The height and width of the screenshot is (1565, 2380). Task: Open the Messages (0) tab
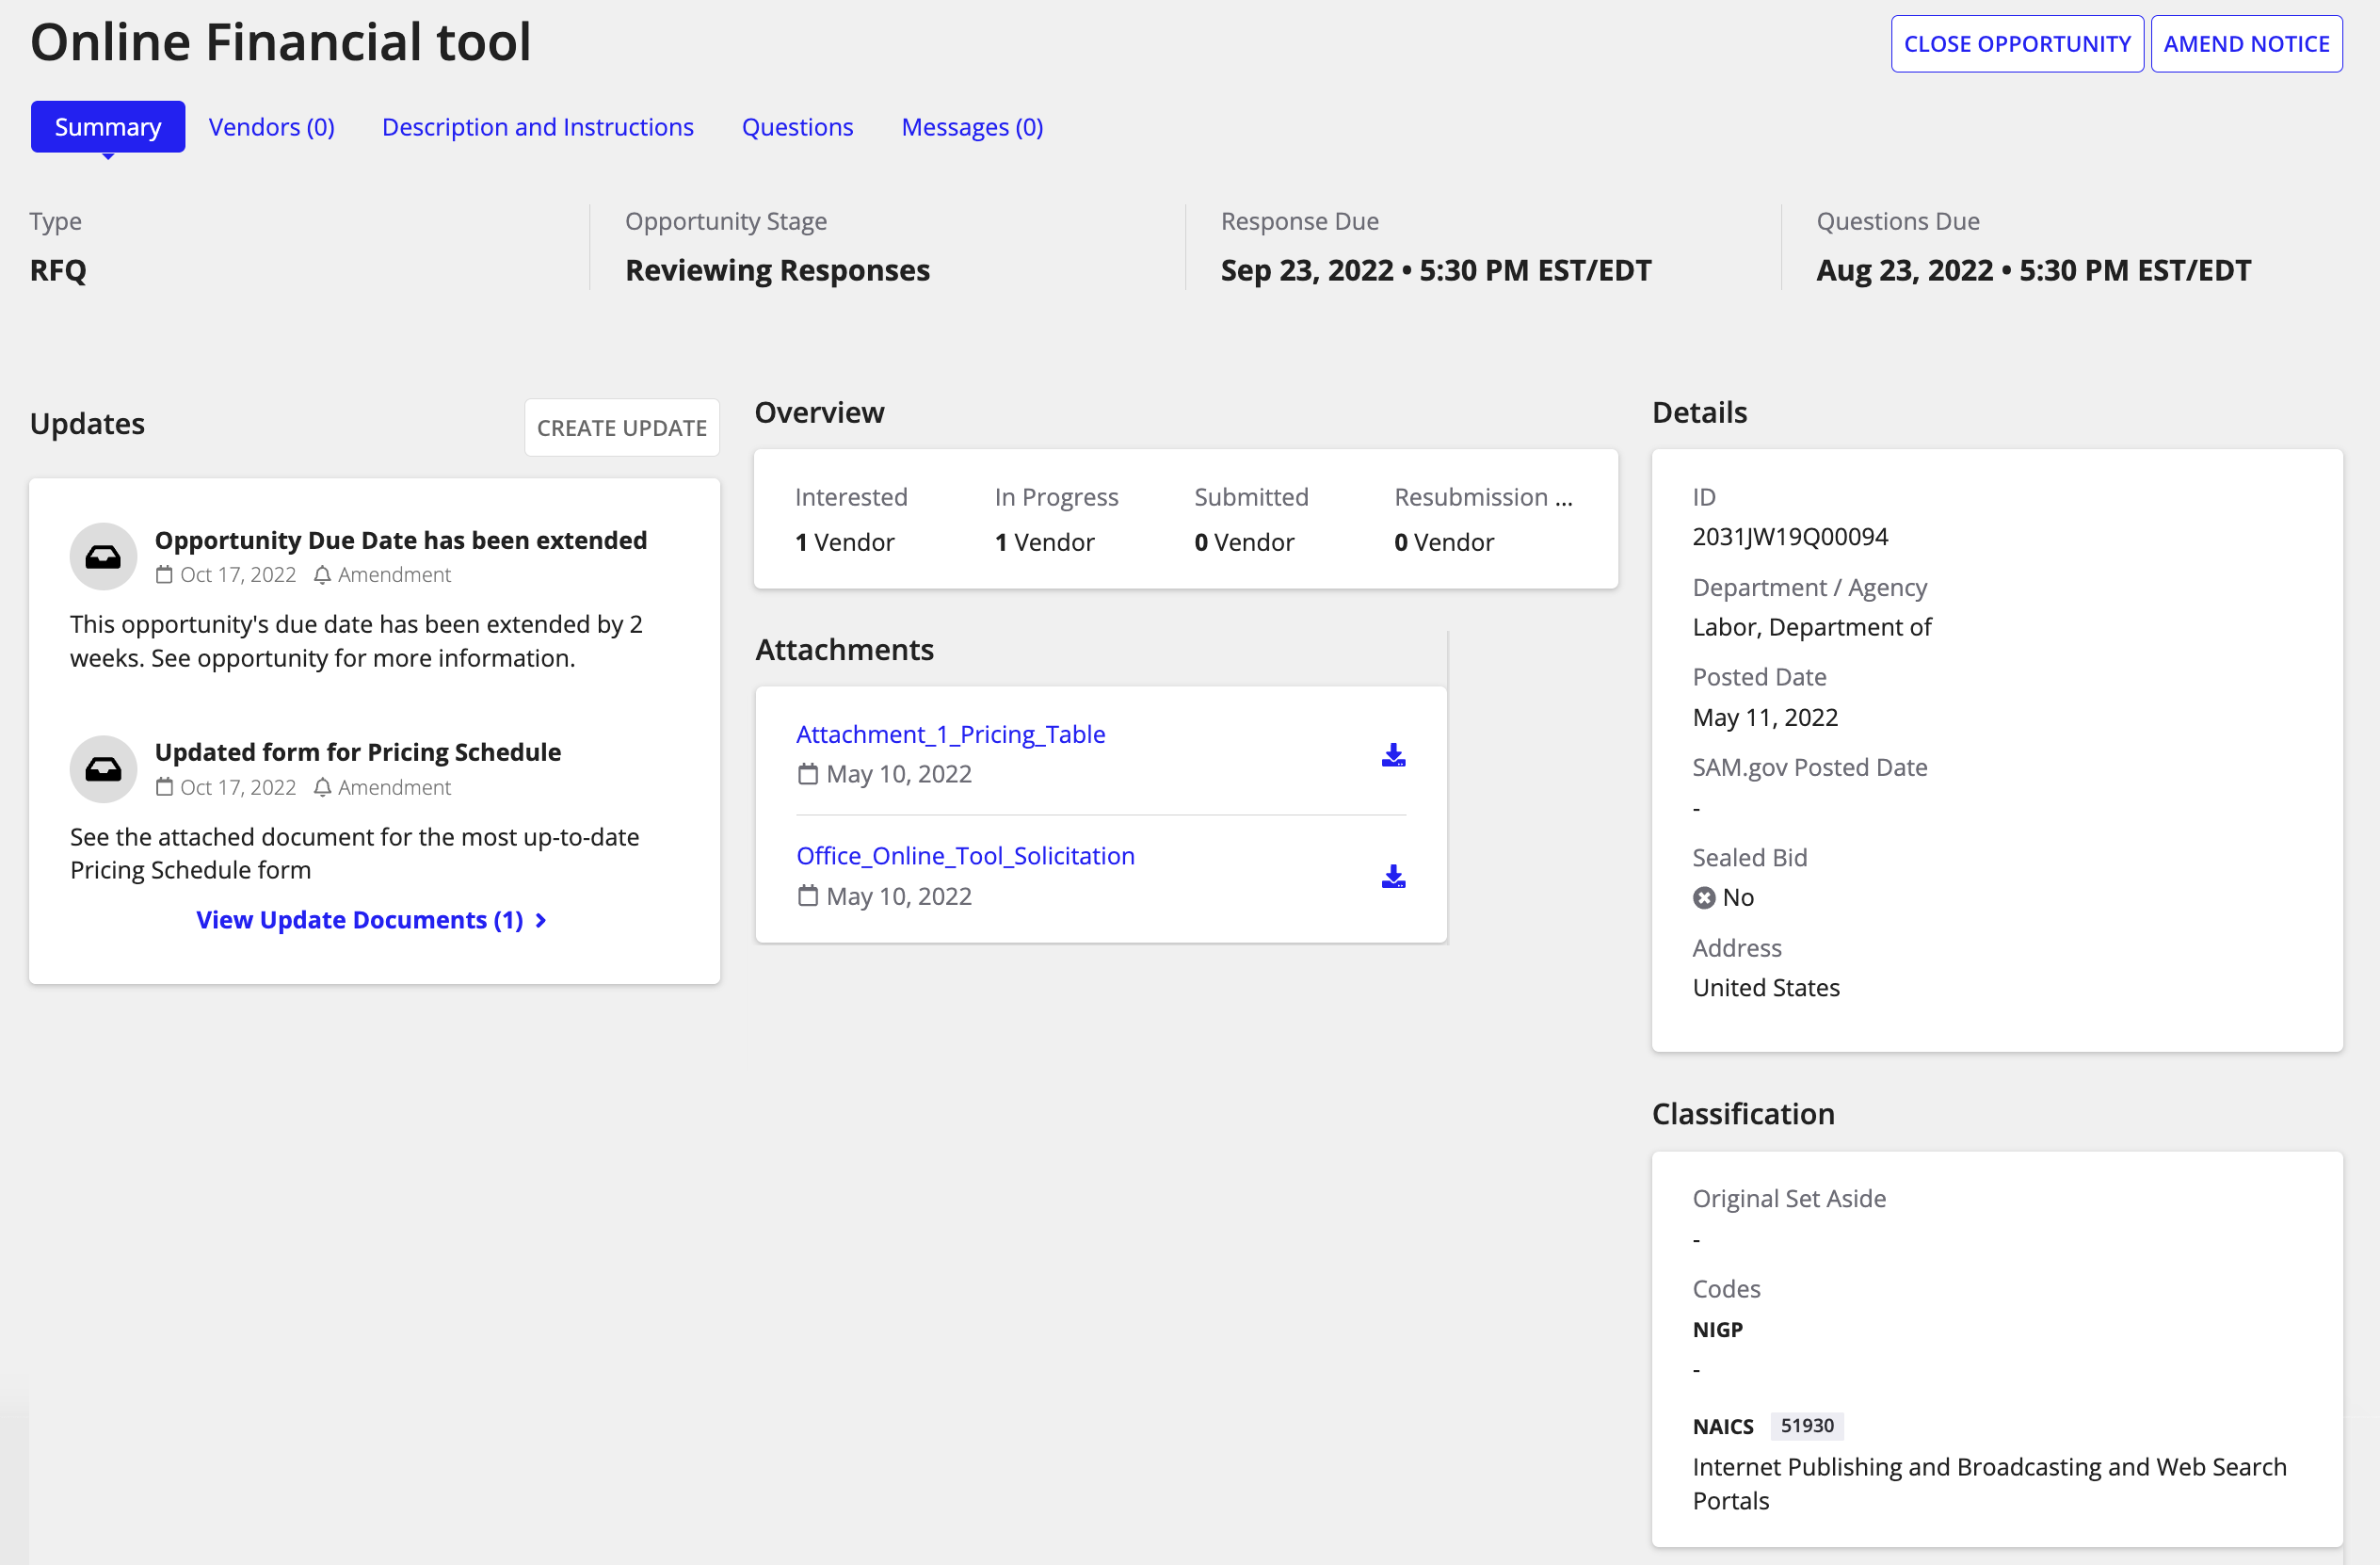[x=972, y=127]
